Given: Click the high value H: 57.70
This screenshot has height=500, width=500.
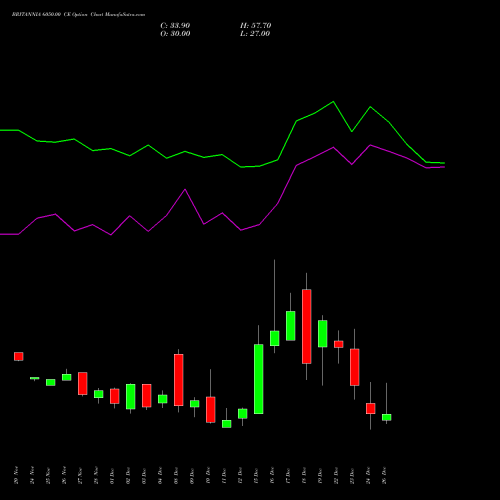Looking at the screenshot, I should pyautogui.click(x=256, y=26).
